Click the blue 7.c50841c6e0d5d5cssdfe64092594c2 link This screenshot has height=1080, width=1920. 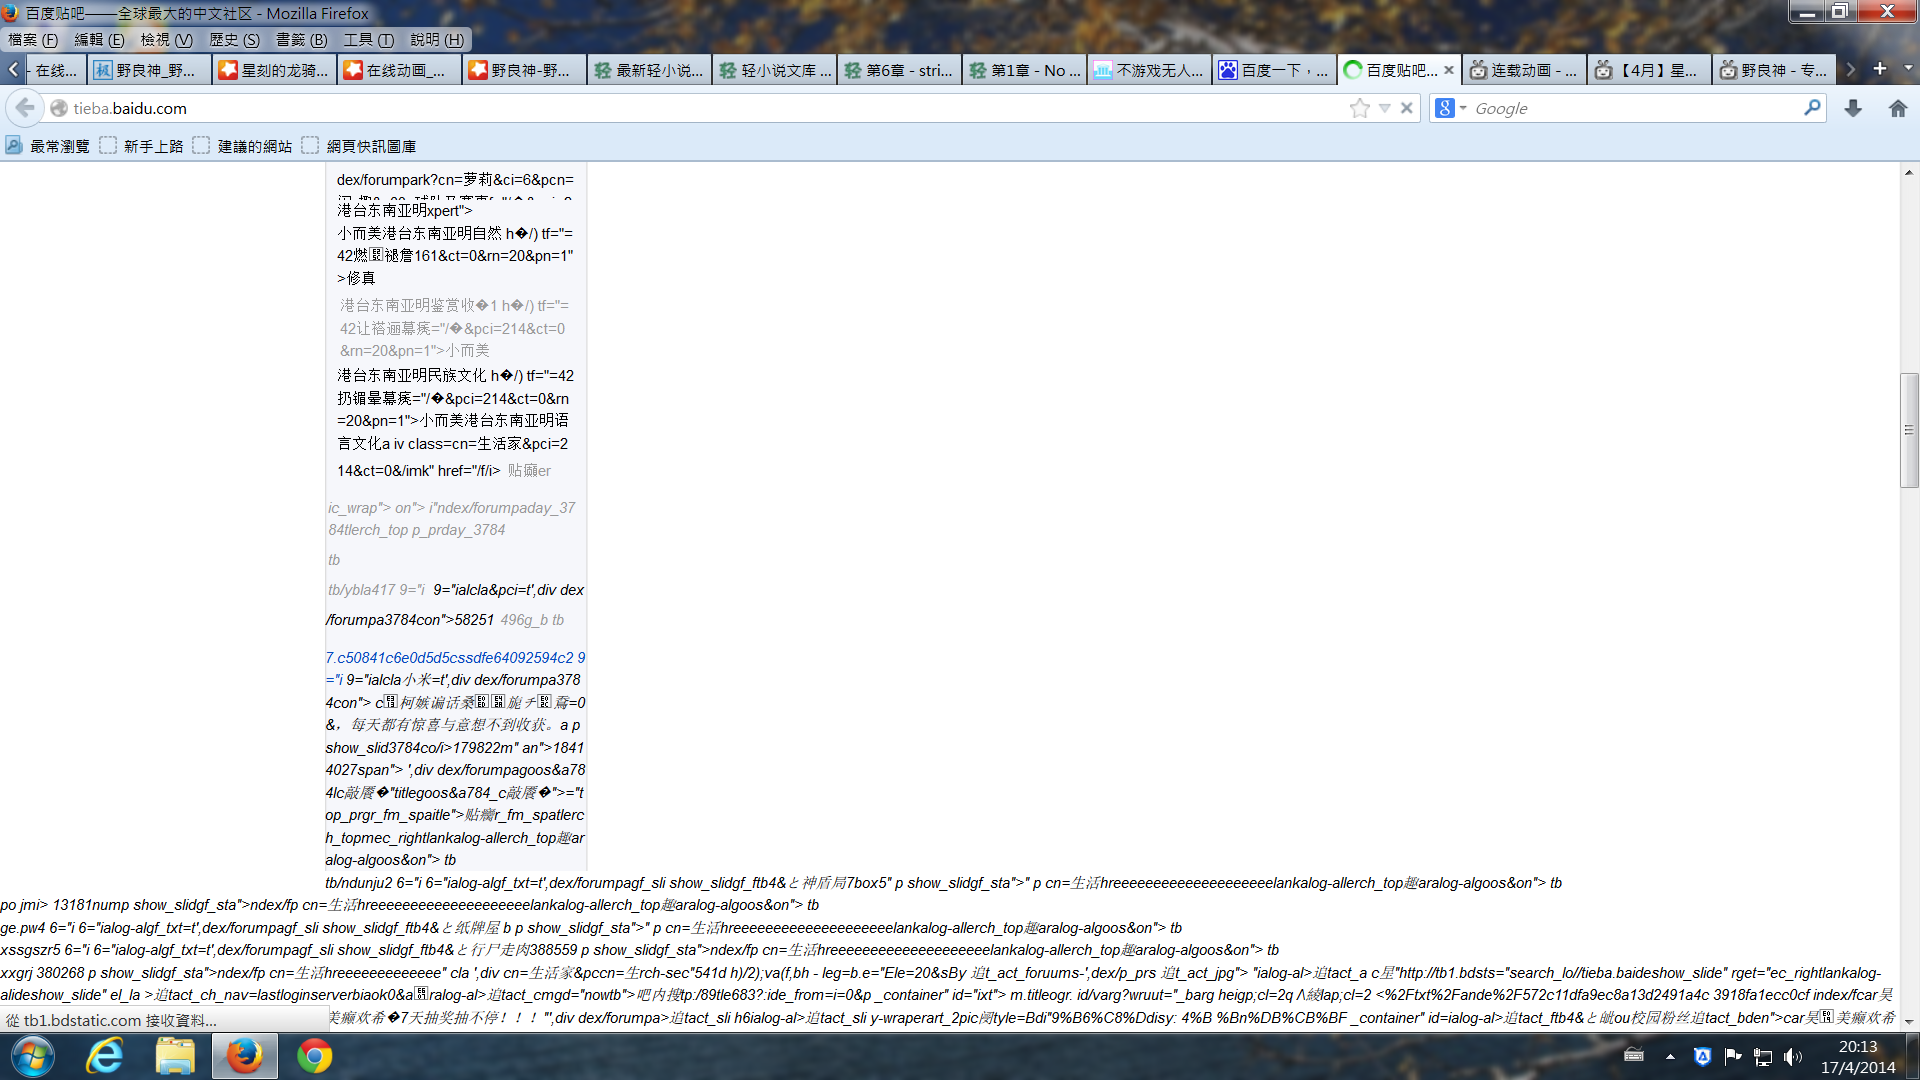[x=455, y=658]
